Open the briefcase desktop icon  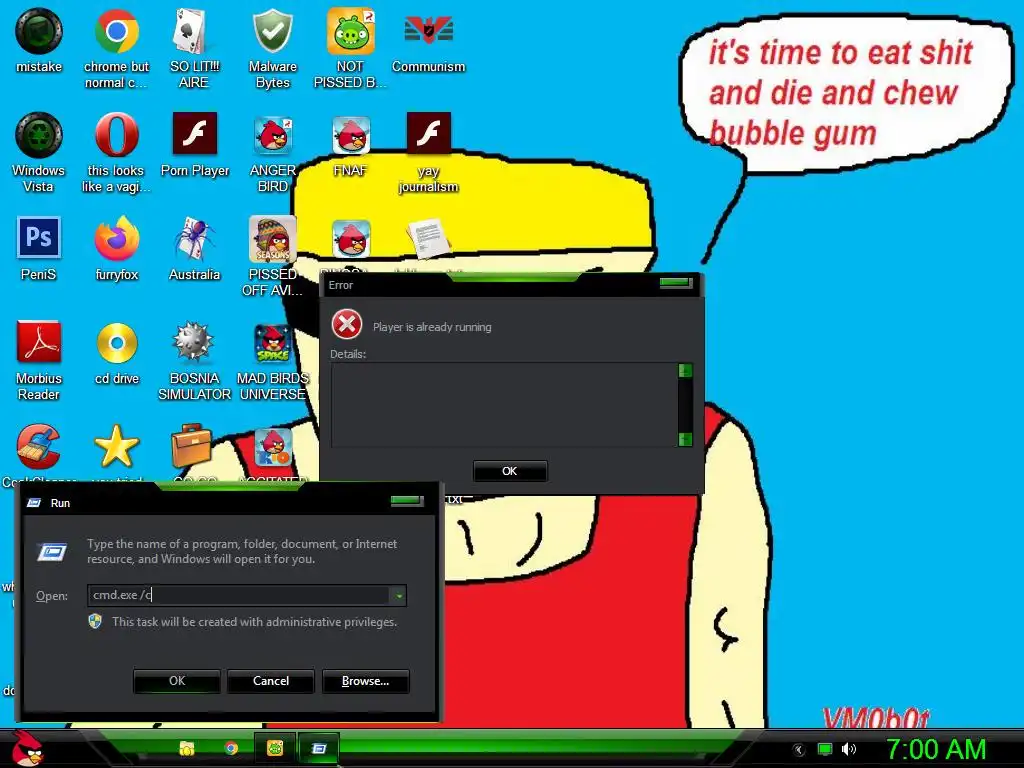coord(192,446)
